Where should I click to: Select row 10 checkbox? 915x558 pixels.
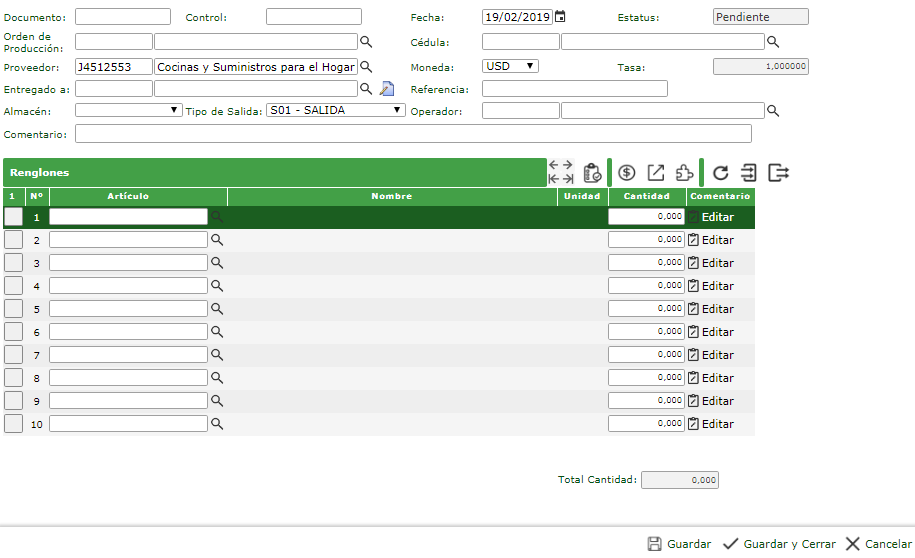tap(13, 423)
